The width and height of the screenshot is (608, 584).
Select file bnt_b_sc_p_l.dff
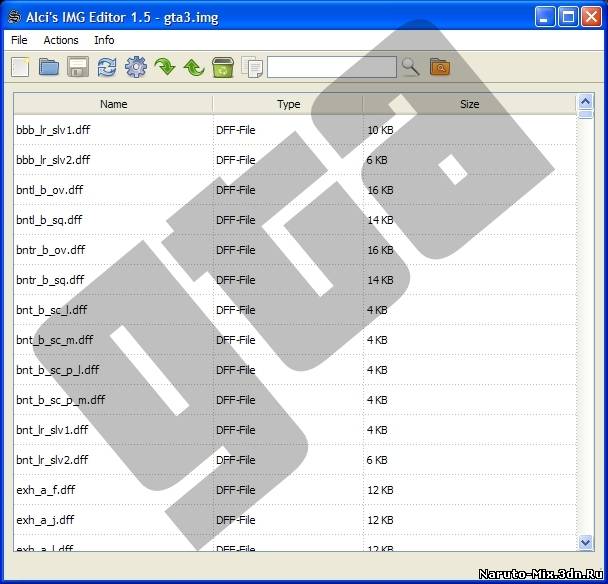point(57,370)
